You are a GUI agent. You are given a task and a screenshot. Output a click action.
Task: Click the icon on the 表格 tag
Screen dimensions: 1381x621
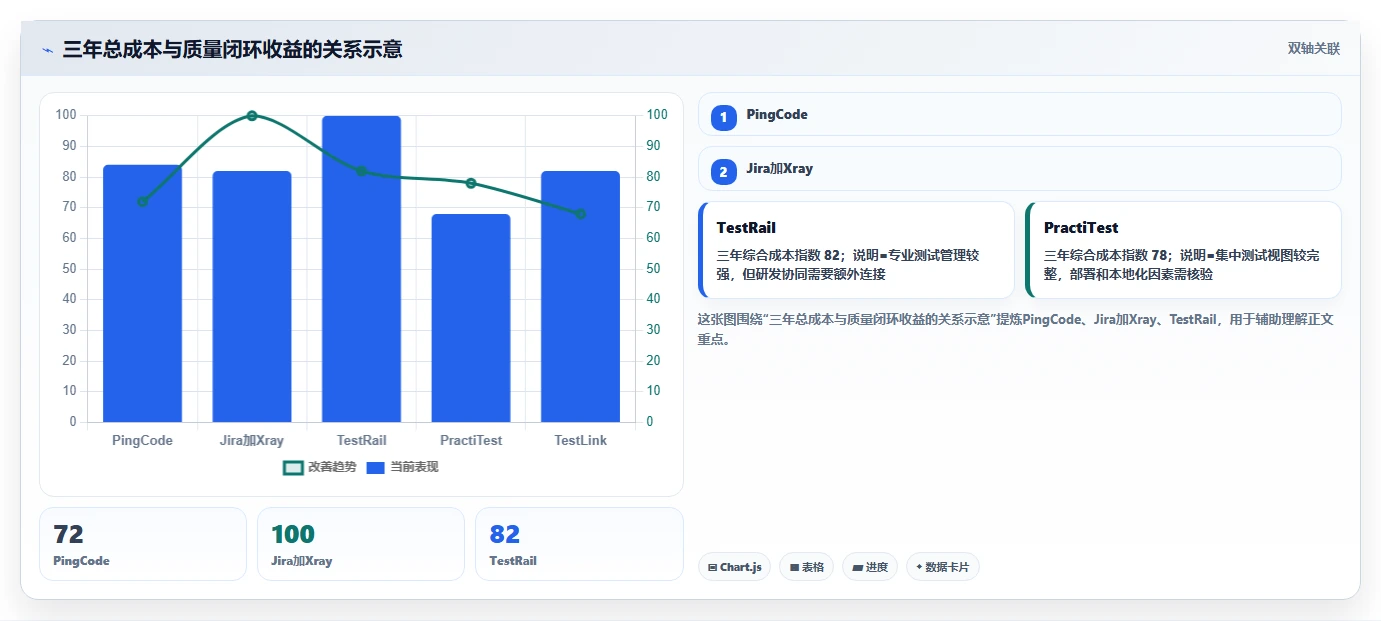click(794, 567)
